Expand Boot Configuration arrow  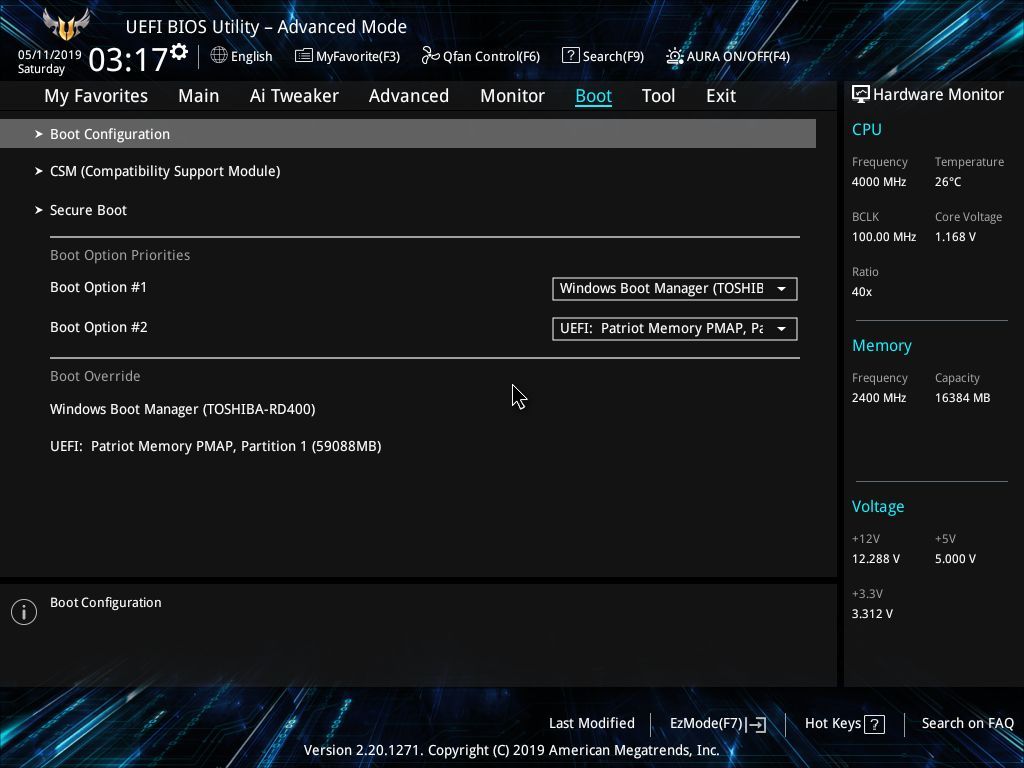pyautogui.click(x=39, y=134)
